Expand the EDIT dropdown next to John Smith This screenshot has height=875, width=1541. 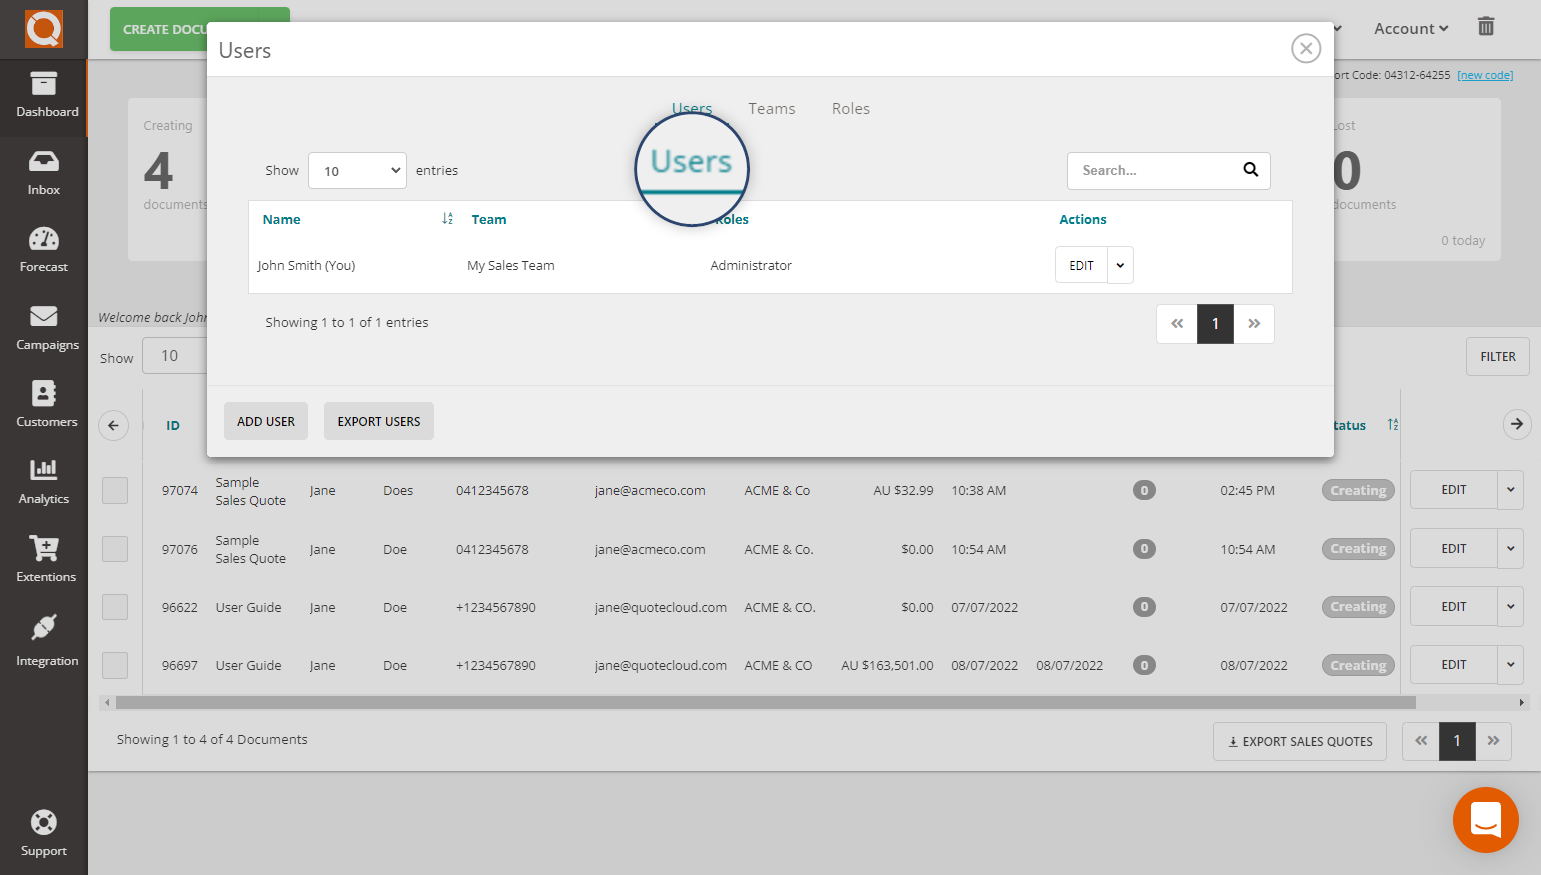point(1120,264)
